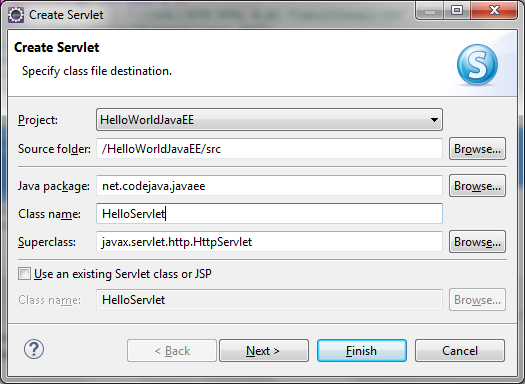Close the Create Servlet window

click(x=494, y=10)
